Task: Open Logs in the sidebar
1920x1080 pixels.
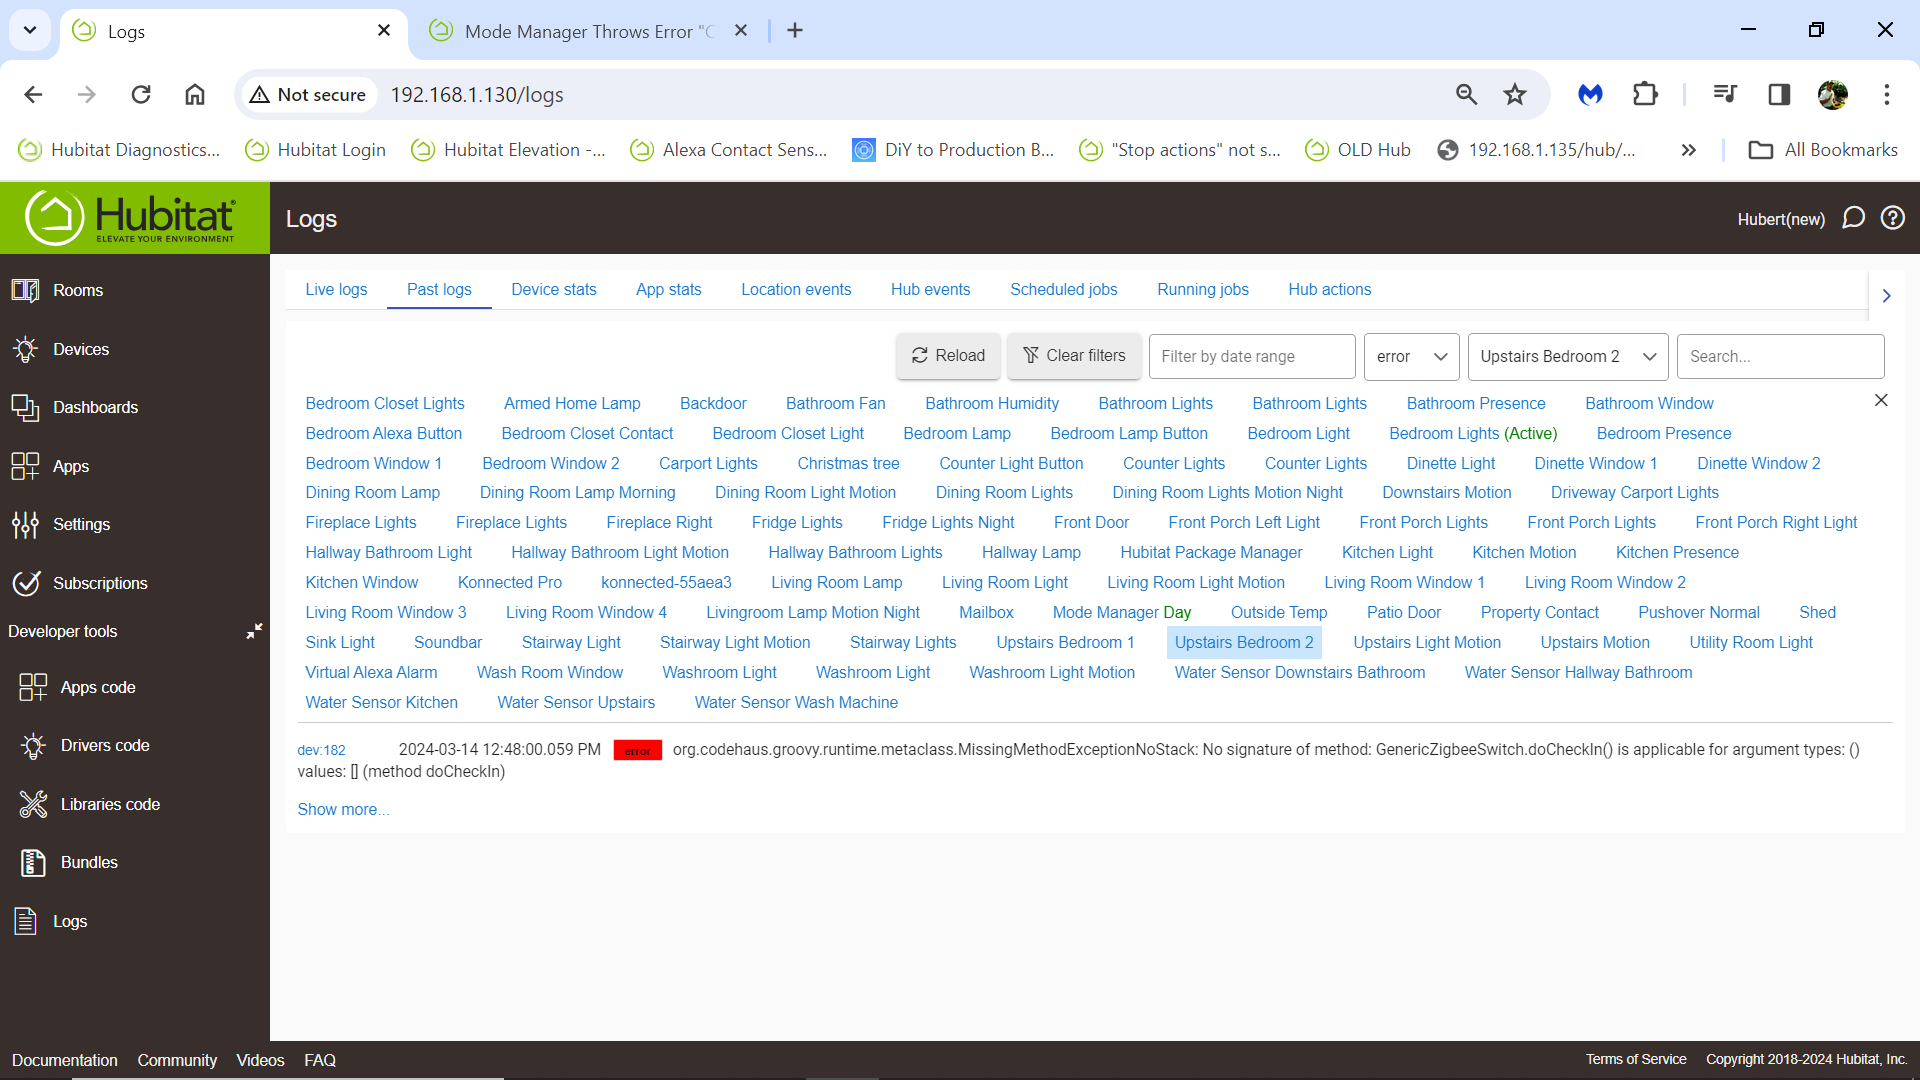Action: [50, 921]
